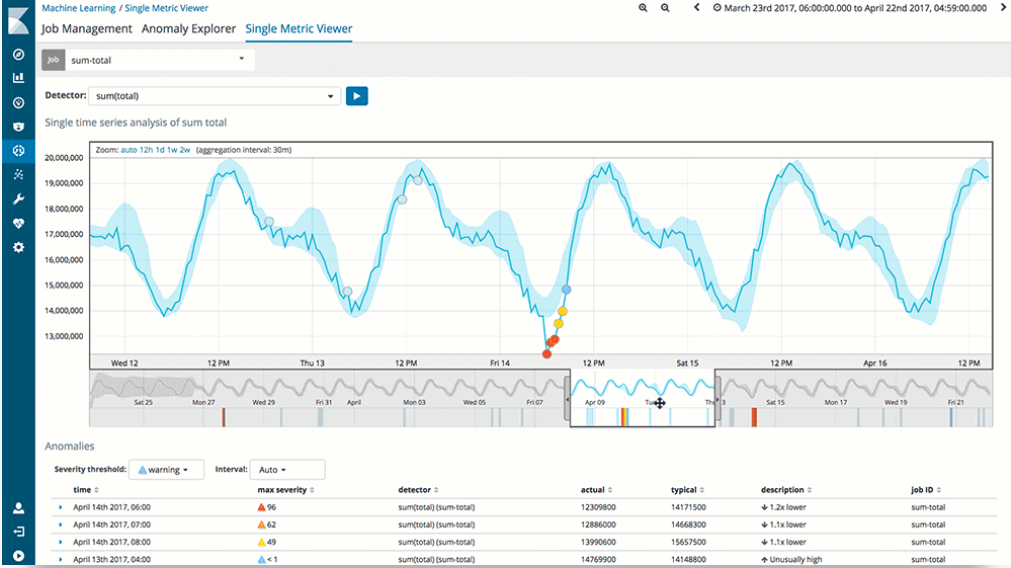Go to the Single Metric Viewer breadcrumb

[166, 8]
